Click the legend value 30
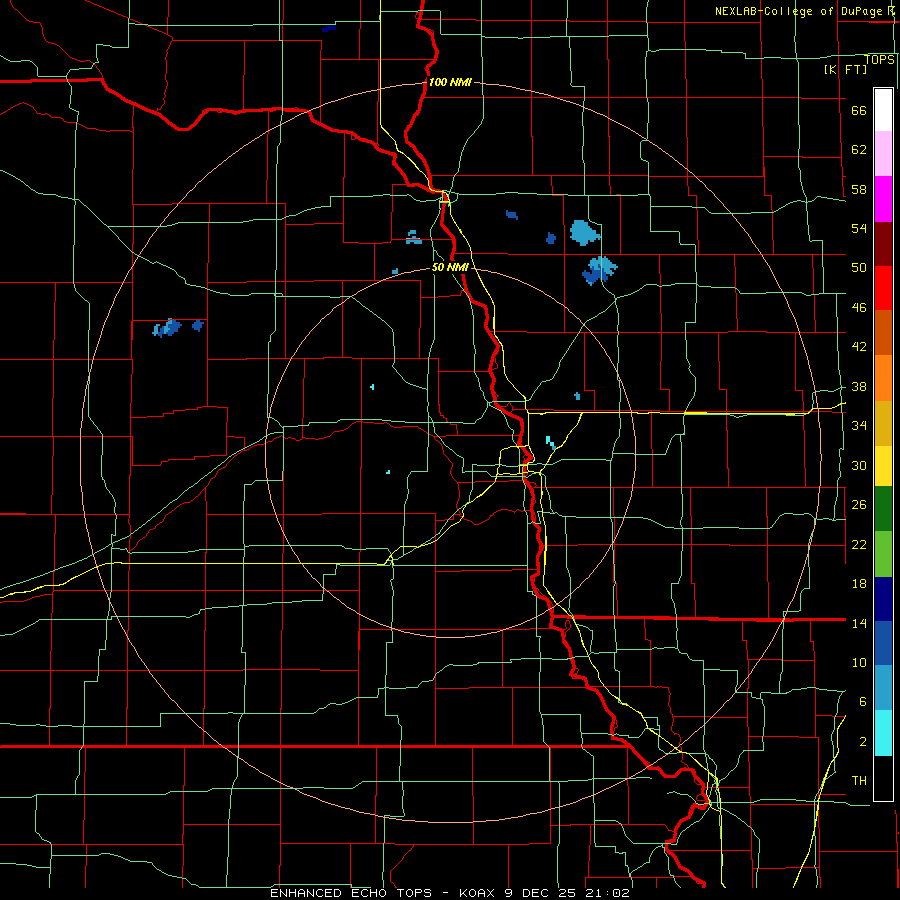Viewport: 900px width, 900px height. tap(859, 465)
